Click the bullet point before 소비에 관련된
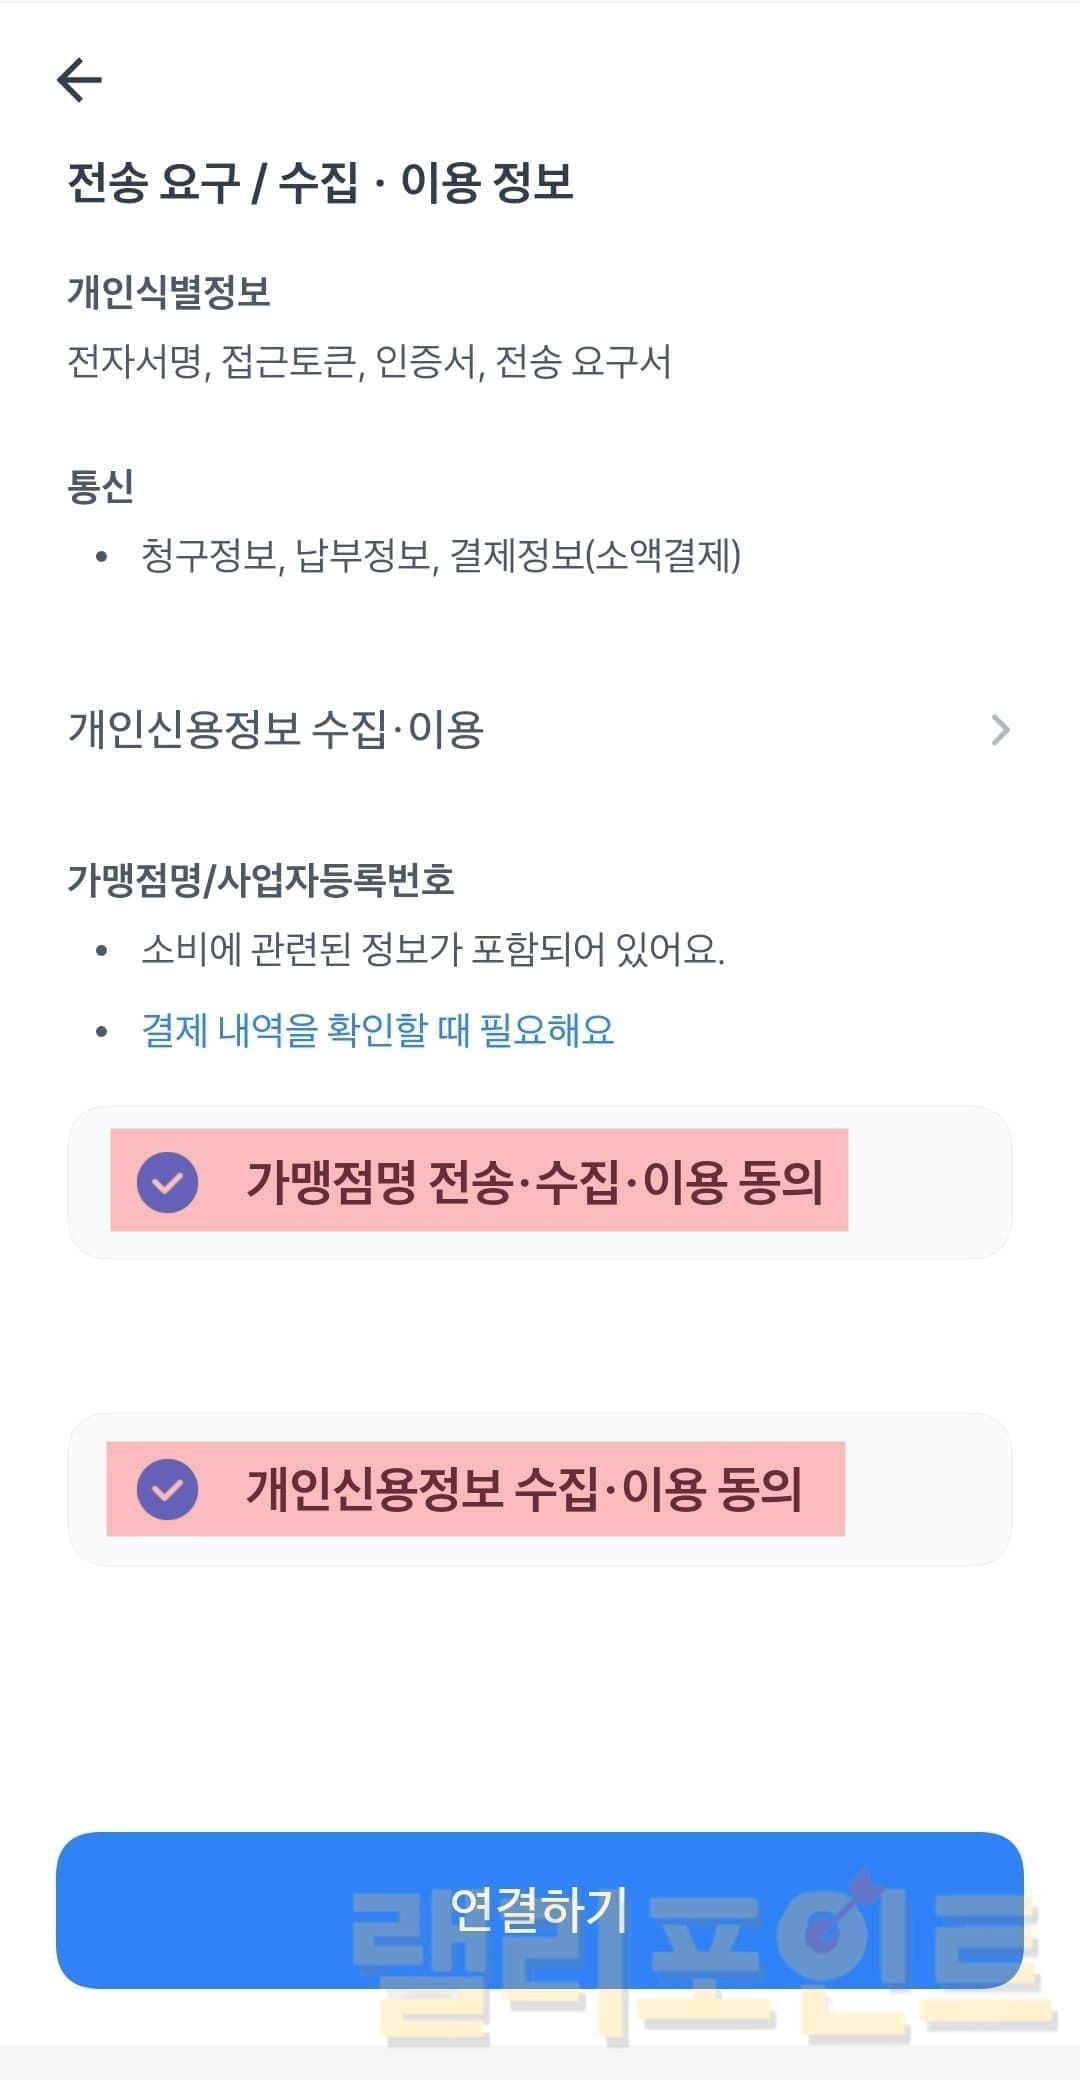The width and height of the screenshot is (1080, 2080). tap(101, 951)
